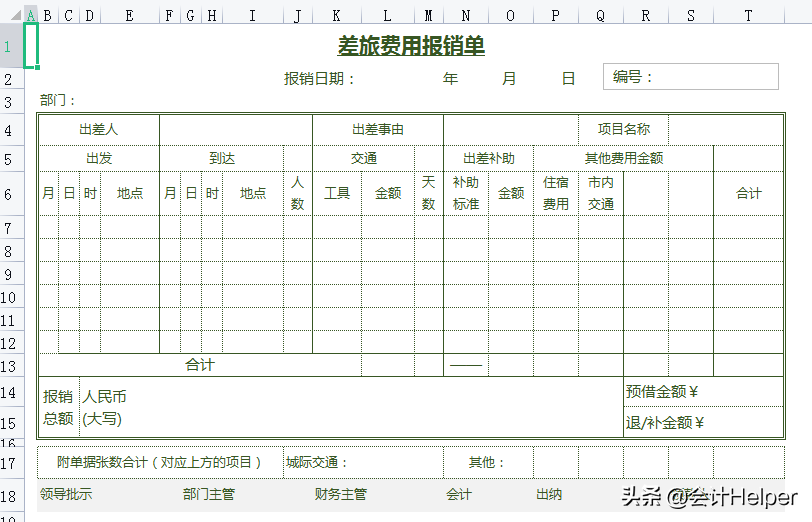Click the 城际交通 cell
The width and height of the screenshot is (812, 522).
pyautogui.click(x=364, y=462)
